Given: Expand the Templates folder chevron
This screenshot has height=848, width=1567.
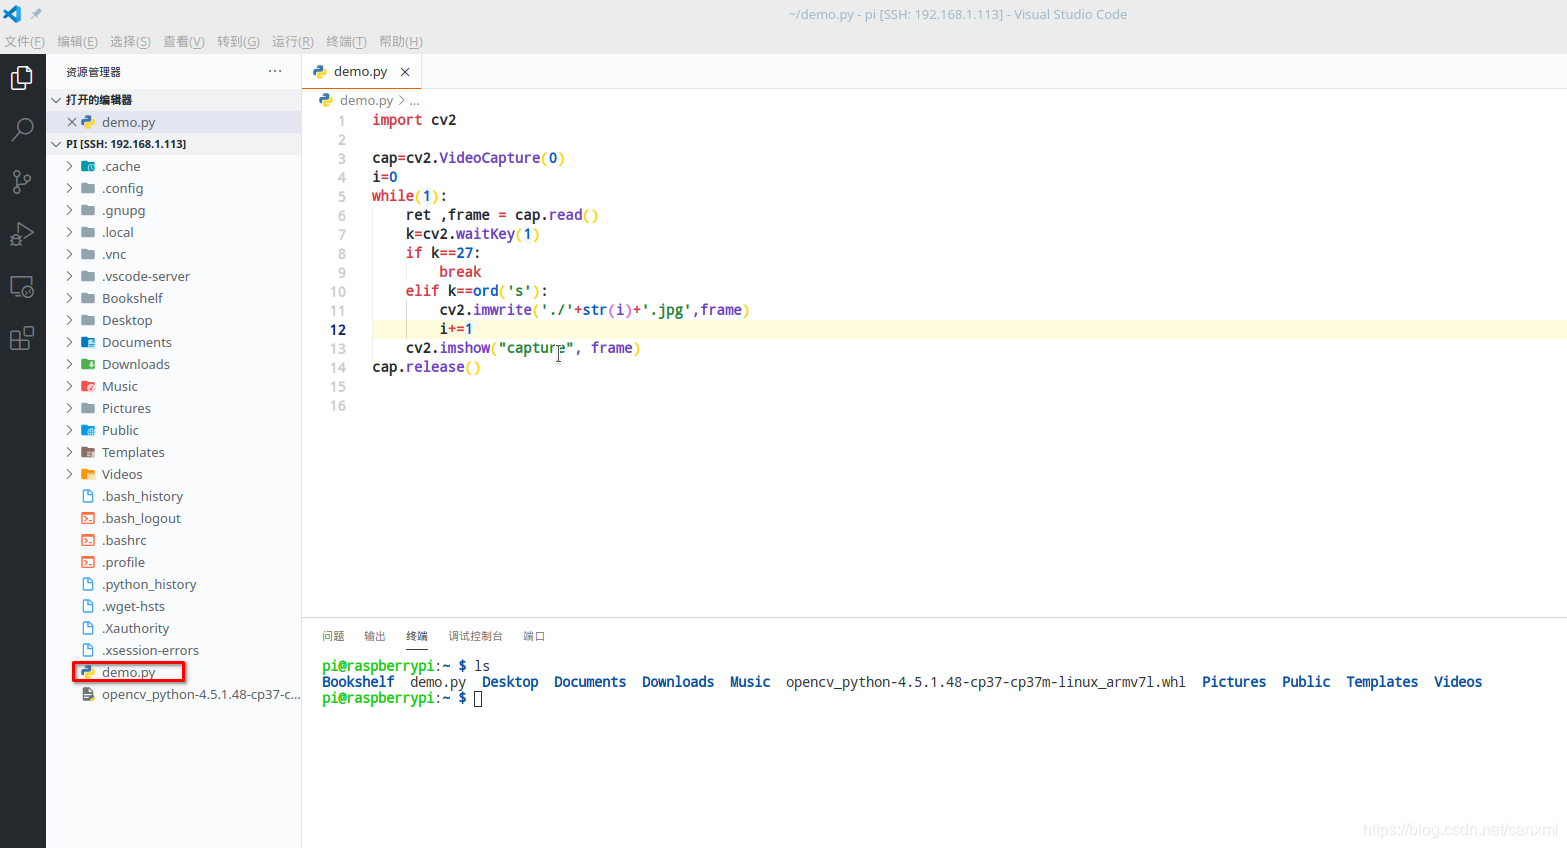Looking at the screenshot, I should coord(69,452).
